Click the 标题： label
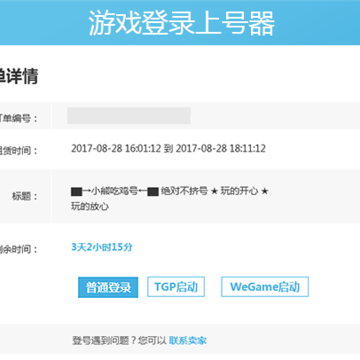The height and width of the screenshot is (360, 360). click(25, 196)
